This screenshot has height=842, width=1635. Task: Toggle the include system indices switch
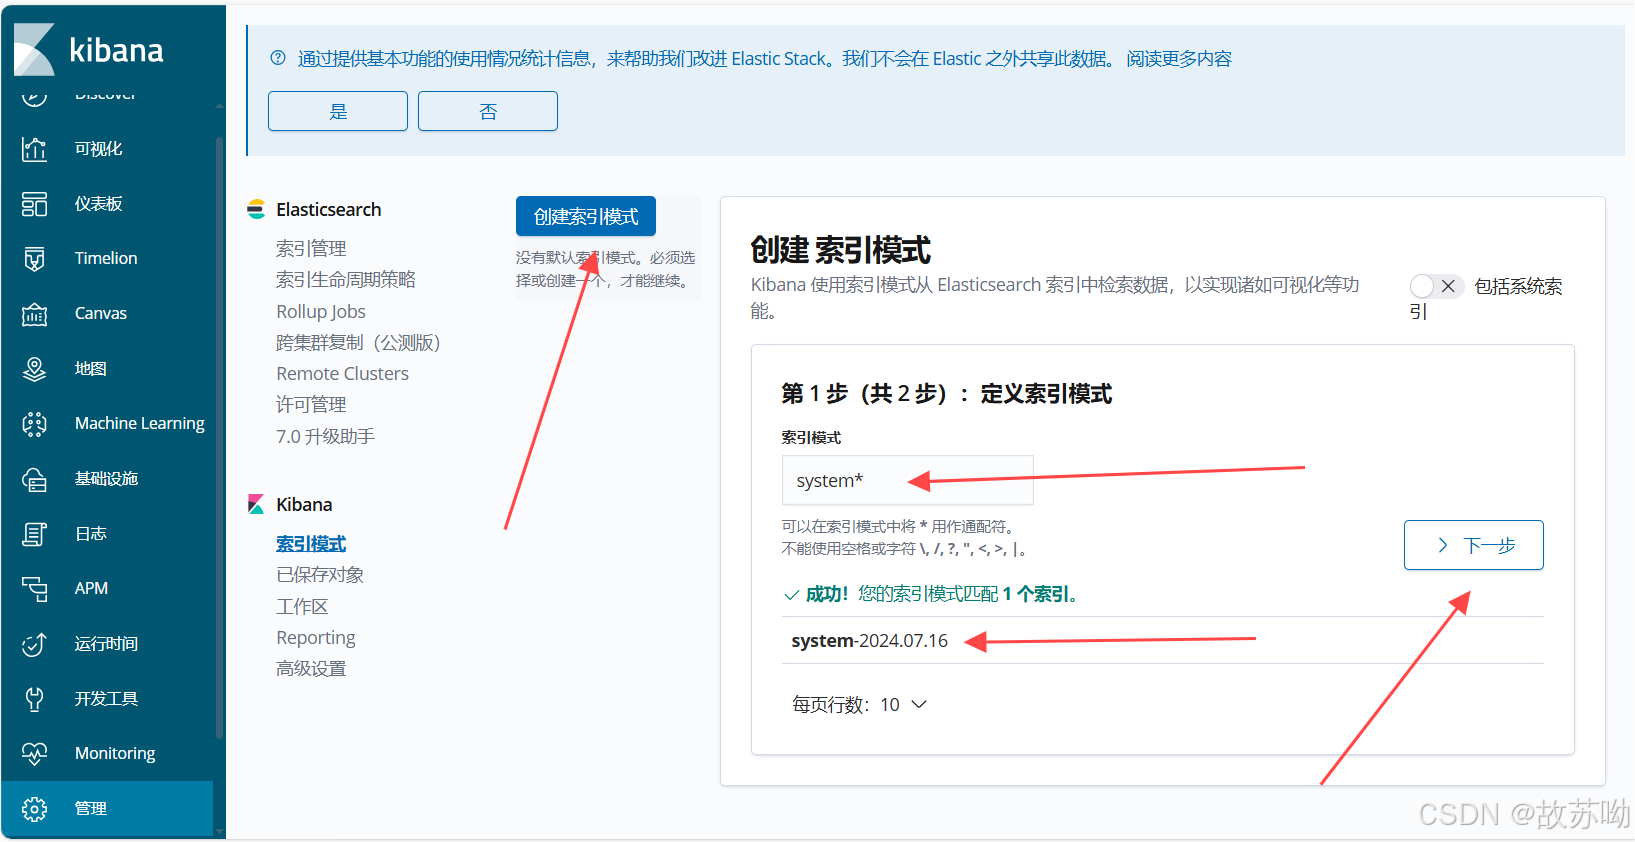pos(1437,286)
